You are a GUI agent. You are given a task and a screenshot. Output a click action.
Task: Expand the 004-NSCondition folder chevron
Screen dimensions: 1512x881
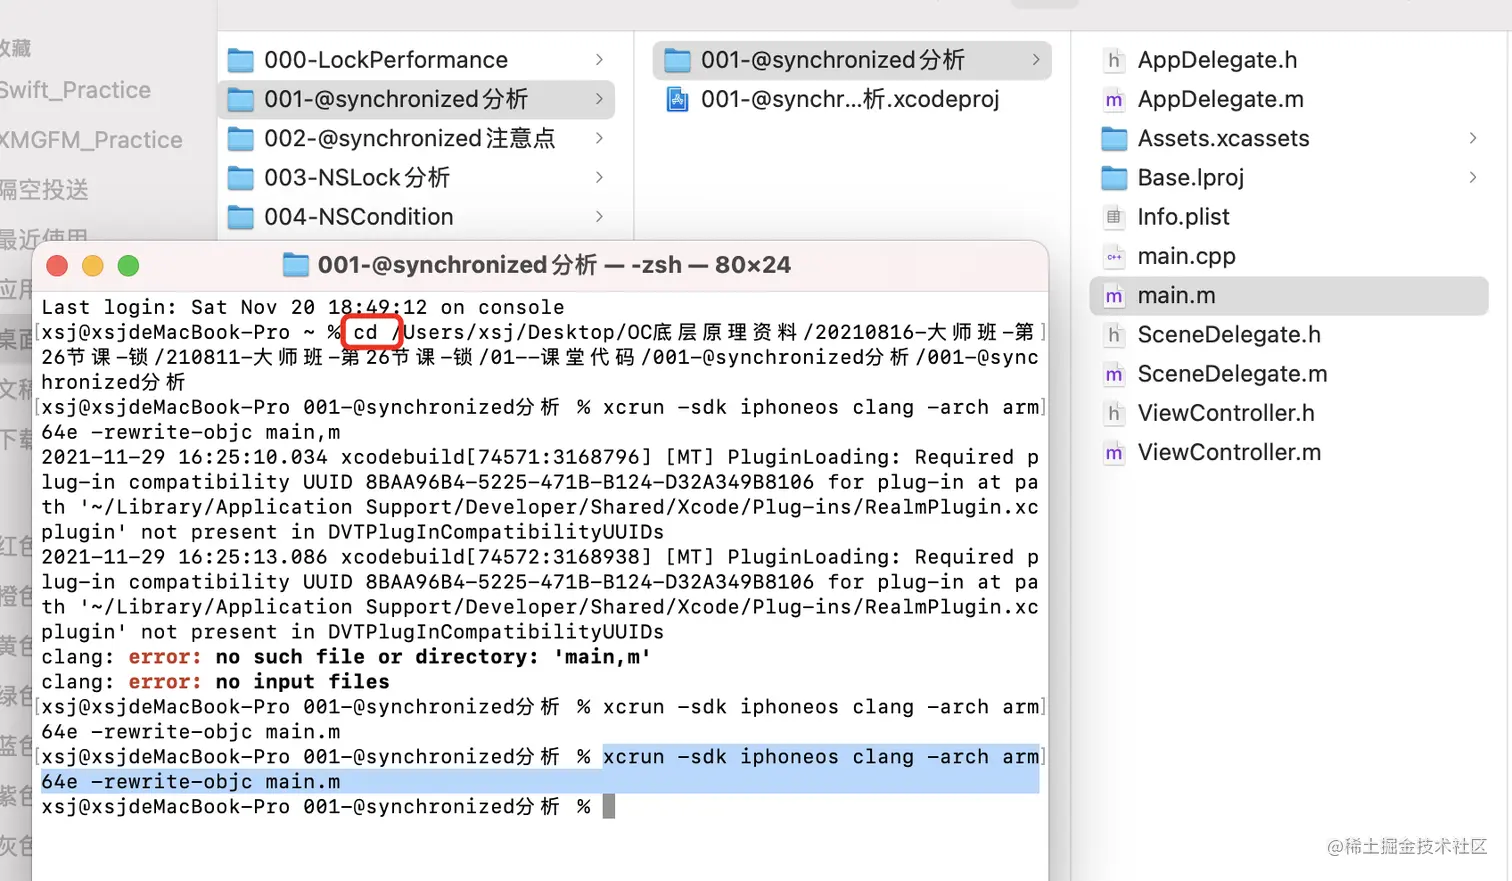click(599, 217)
